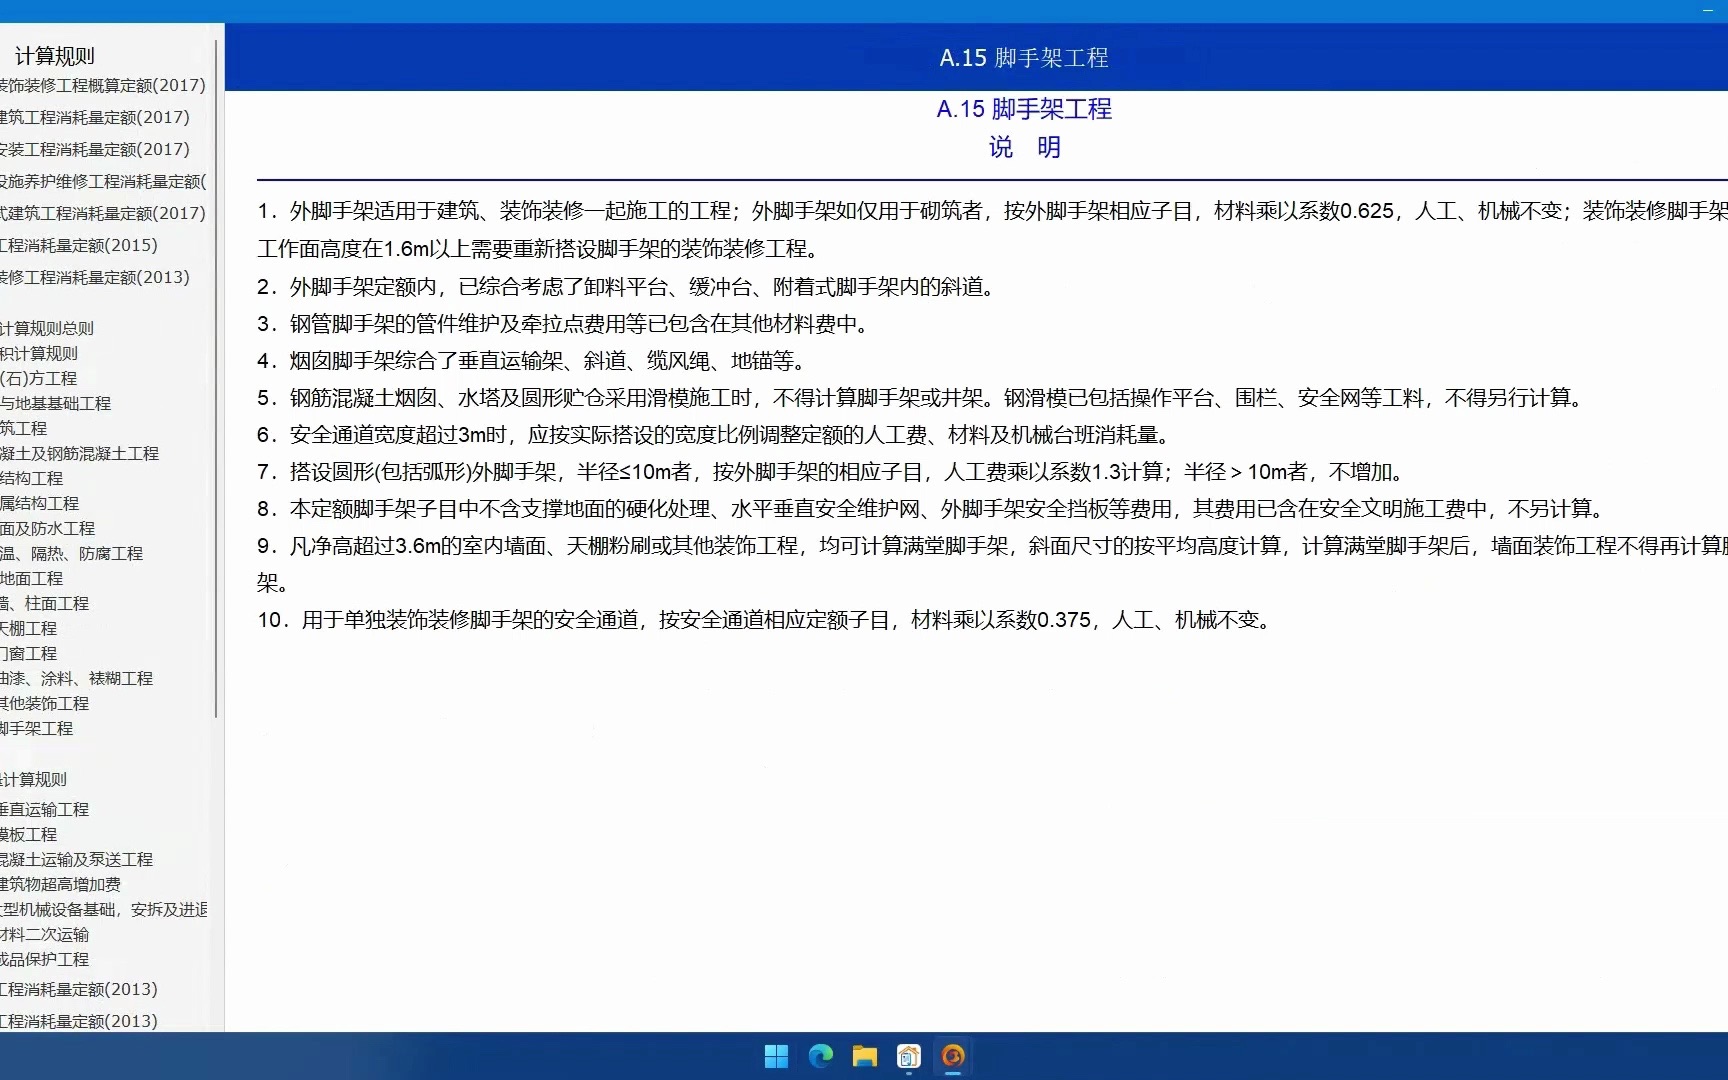Open 面积计算规则 chapter
This screenshot has width=1728, height=1080.
39,353
